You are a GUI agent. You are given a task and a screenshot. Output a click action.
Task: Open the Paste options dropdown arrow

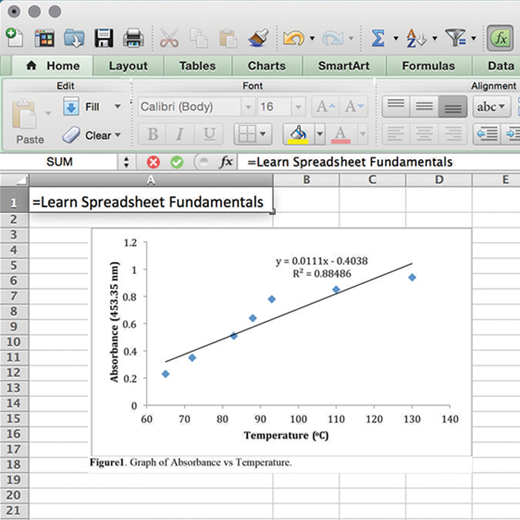click(x=48, y=113)
